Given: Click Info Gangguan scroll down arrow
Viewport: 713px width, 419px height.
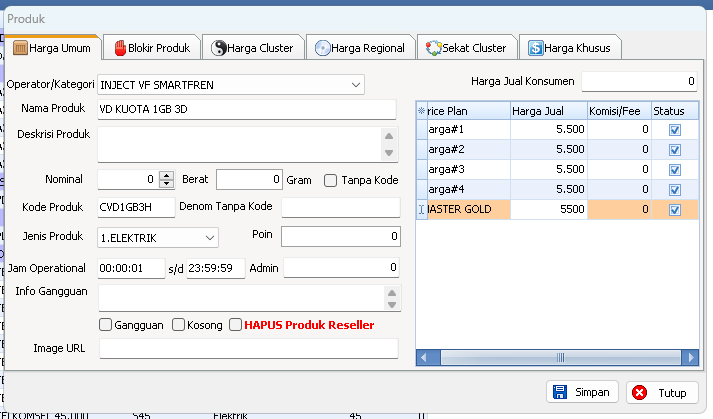Looking at the screenshot, I should (x=392, y=305).
